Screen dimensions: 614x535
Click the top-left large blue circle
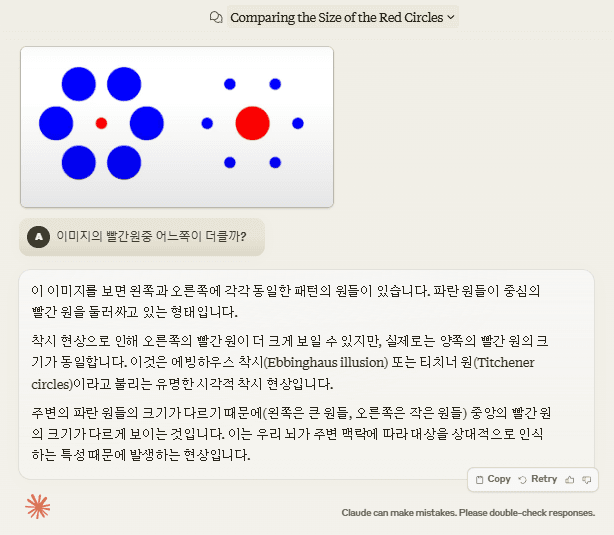tap(78, 85)
